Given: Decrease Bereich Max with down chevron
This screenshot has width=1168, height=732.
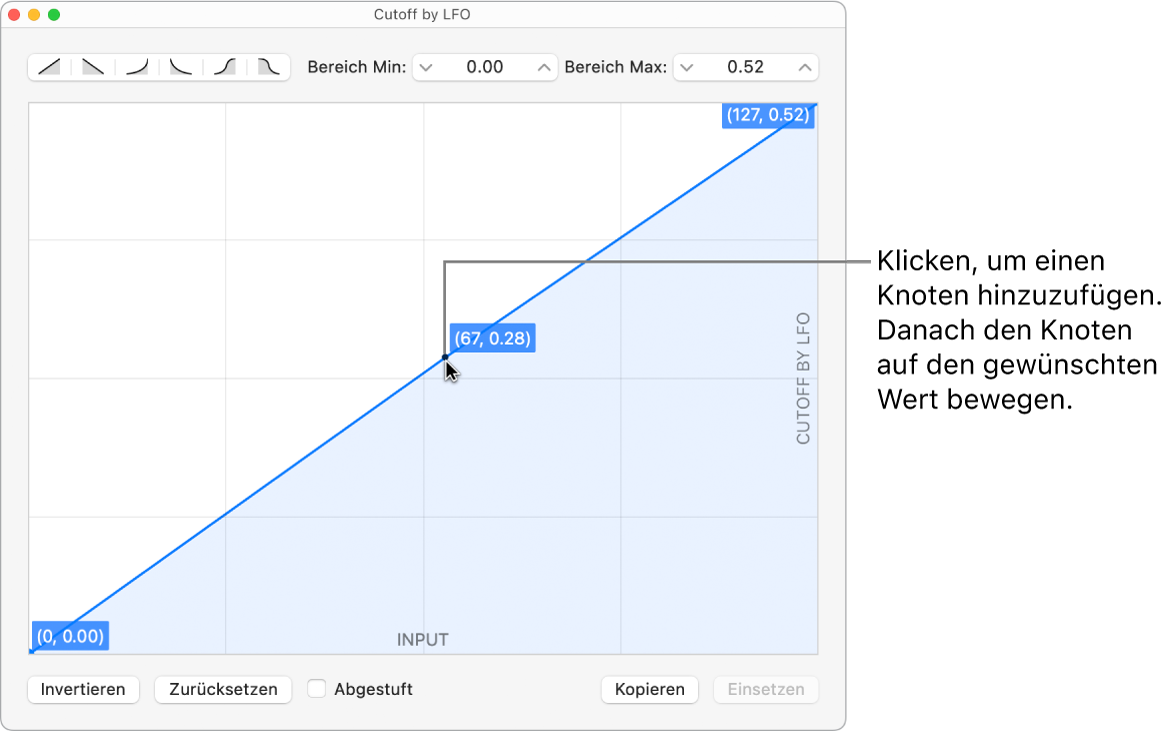Looking at the screenshot, I should point(686,68).
